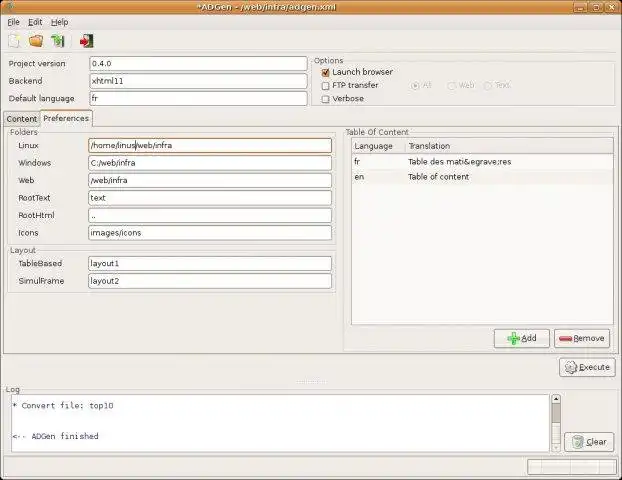Select the All radio button
This screenshot has height=480, width=622.
(415, 86)
